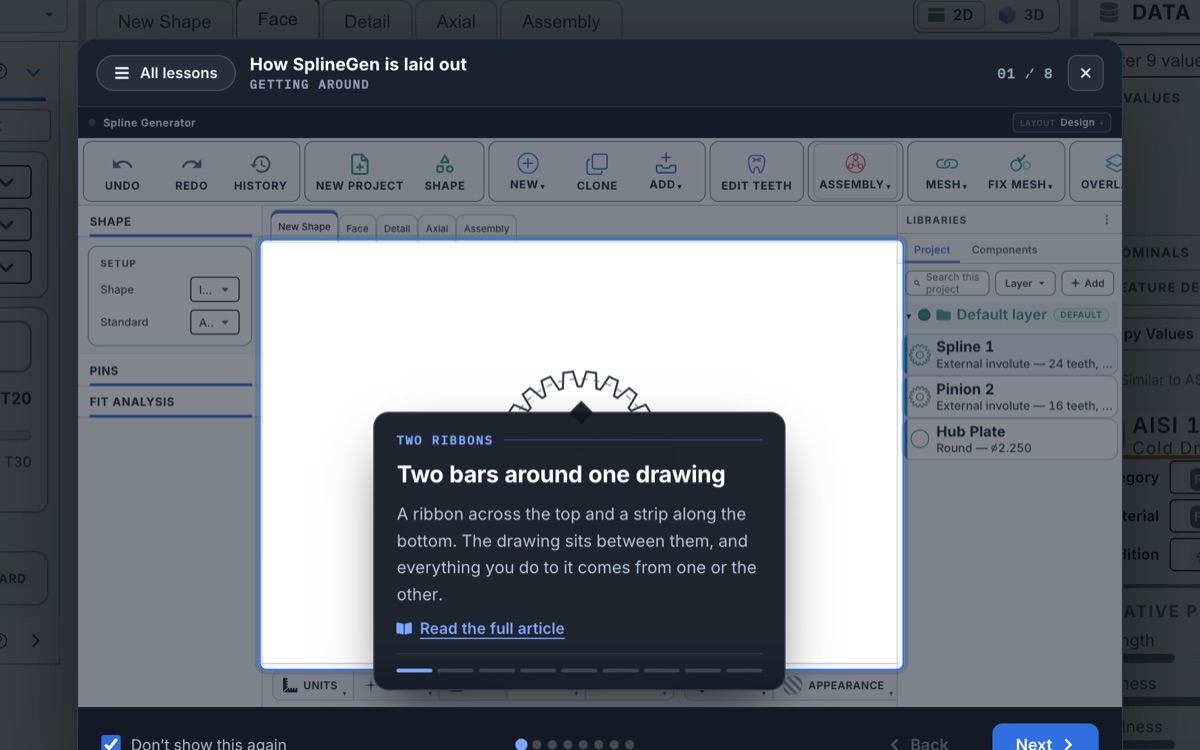Screen dimensions: 1200x750
Task: Click the Appearance hatched icon in bottom strip
Action: (x=793, y=685)
